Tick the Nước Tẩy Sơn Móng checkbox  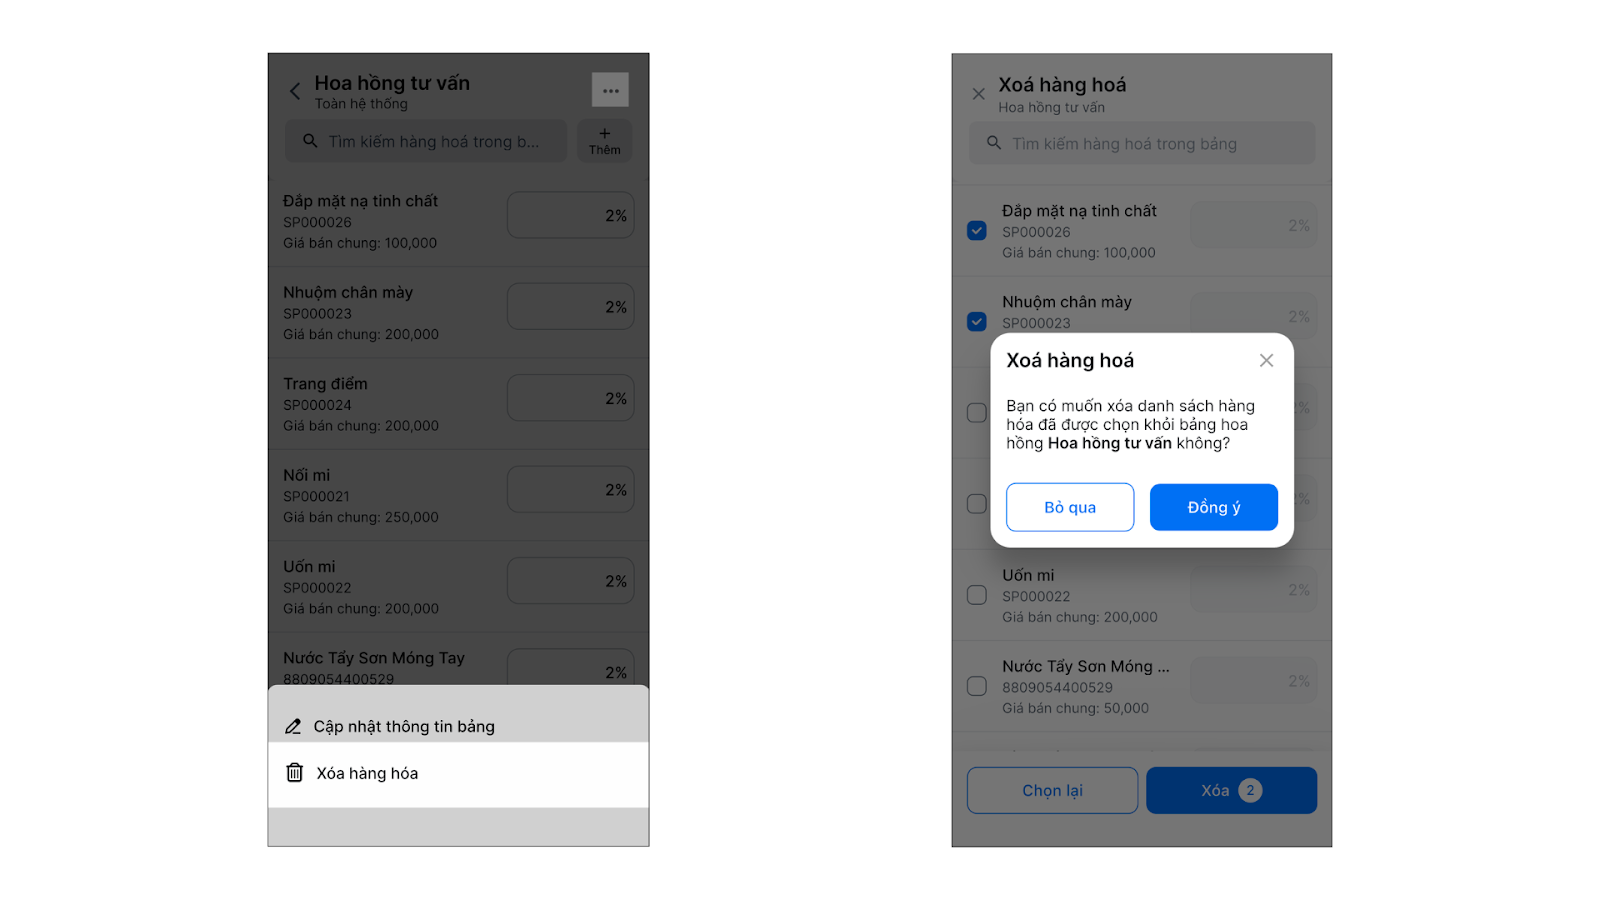[977, 686]
